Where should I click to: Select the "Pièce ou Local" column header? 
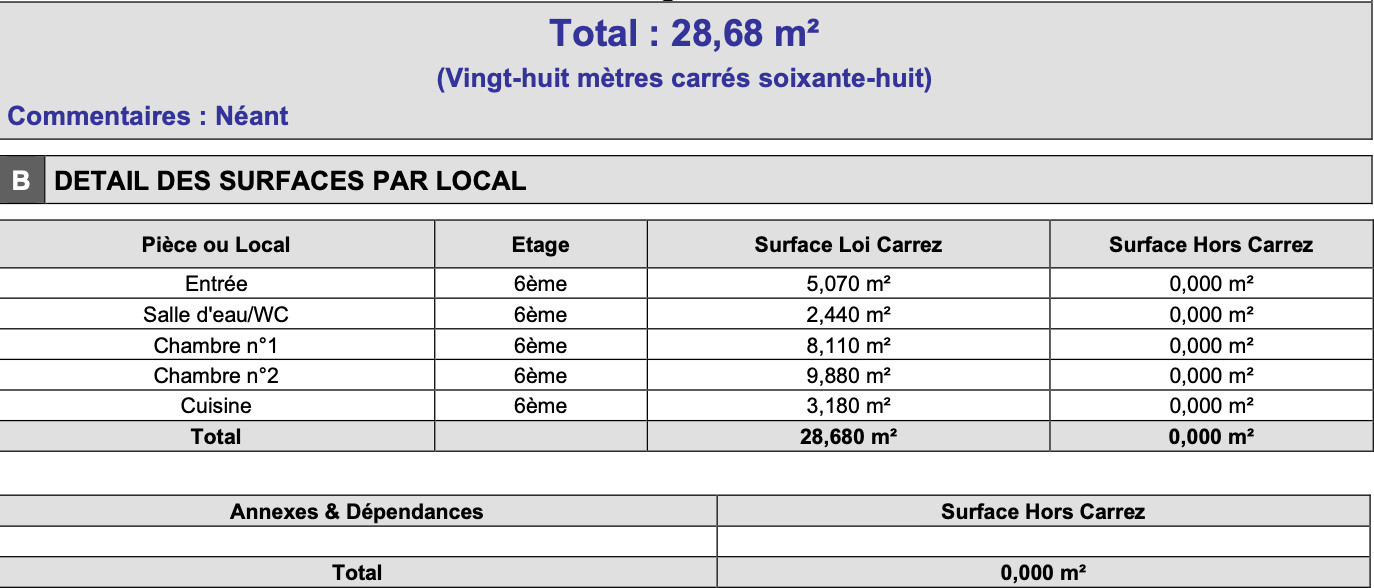pos(216,245)
